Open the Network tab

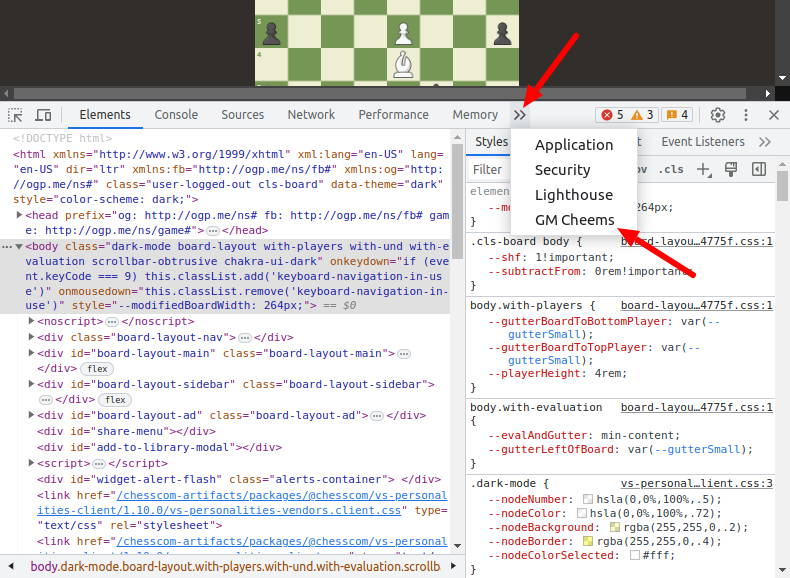click(x=311, y=115)
